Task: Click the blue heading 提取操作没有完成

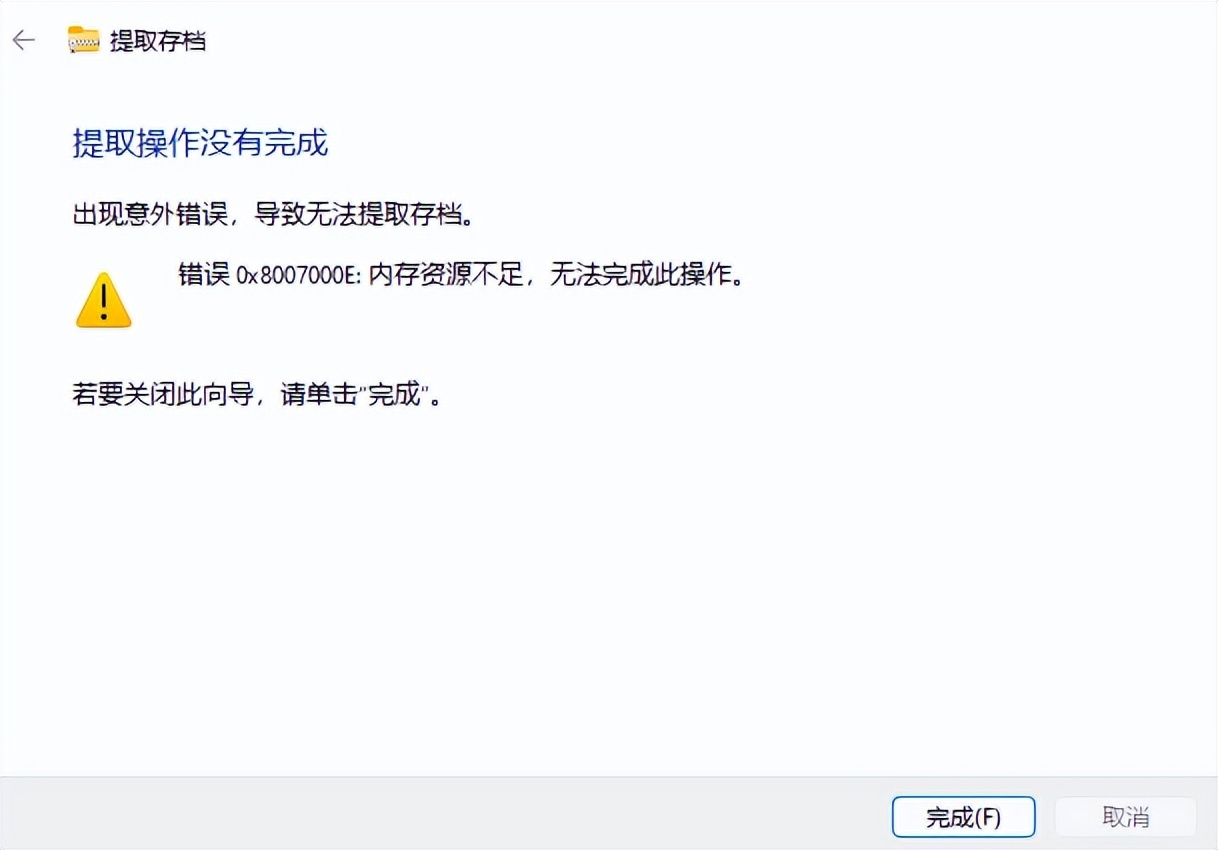Action: pyautogui.click(x=200, y=143)
